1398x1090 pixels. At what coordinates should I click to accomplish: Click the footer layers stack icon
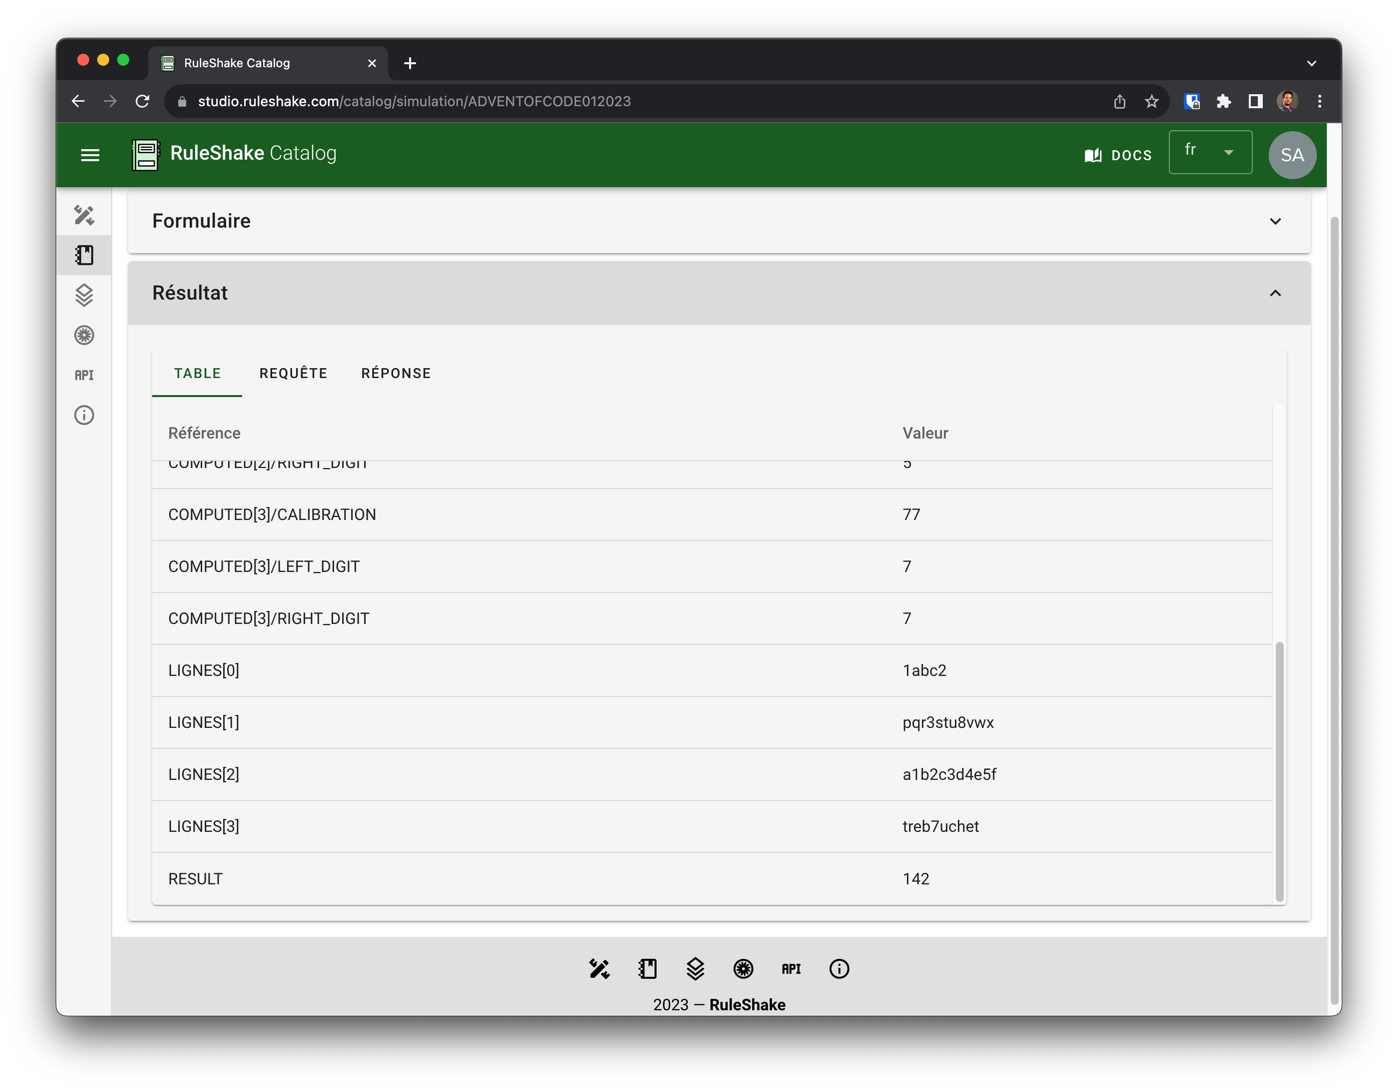(695, 968)
